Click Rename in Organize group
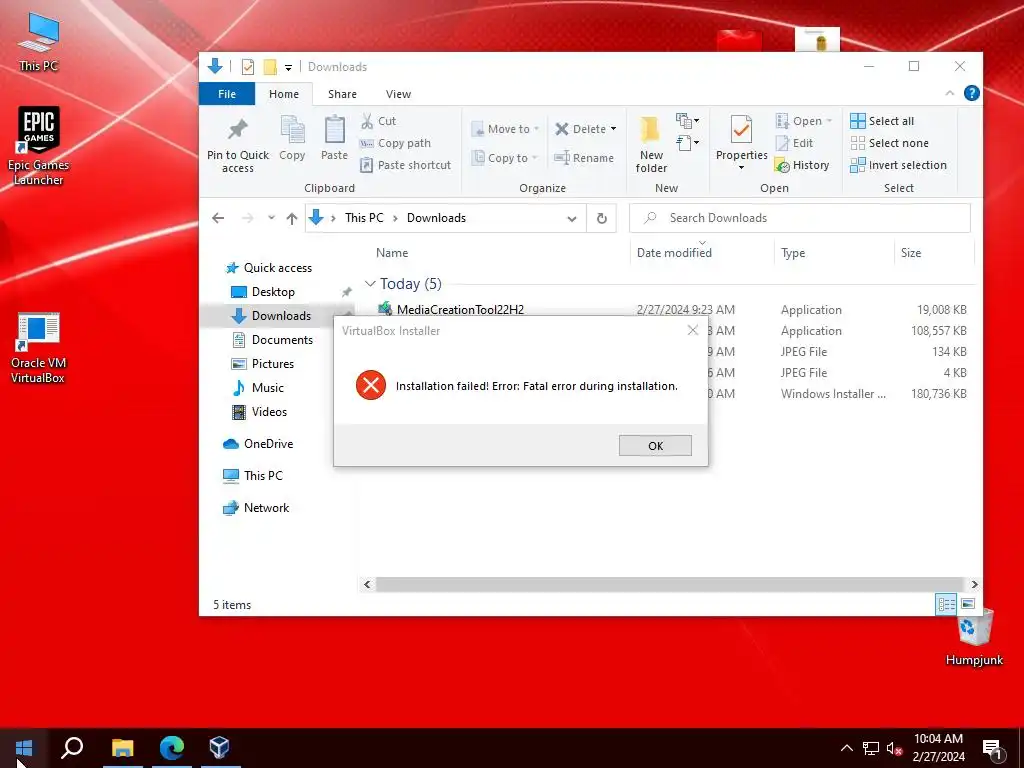The height and width of the screenshot is (768, 1024). 584,157
